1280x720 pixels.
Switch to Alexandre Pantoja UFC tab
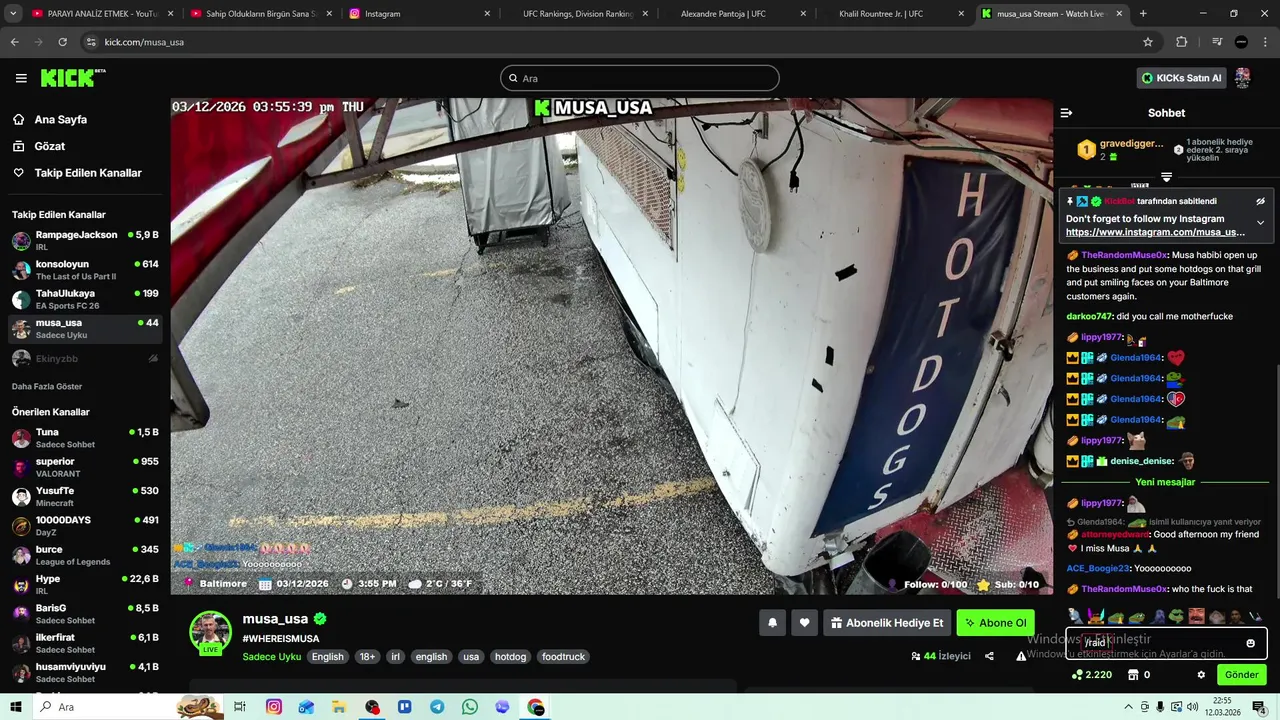point(736,14)
